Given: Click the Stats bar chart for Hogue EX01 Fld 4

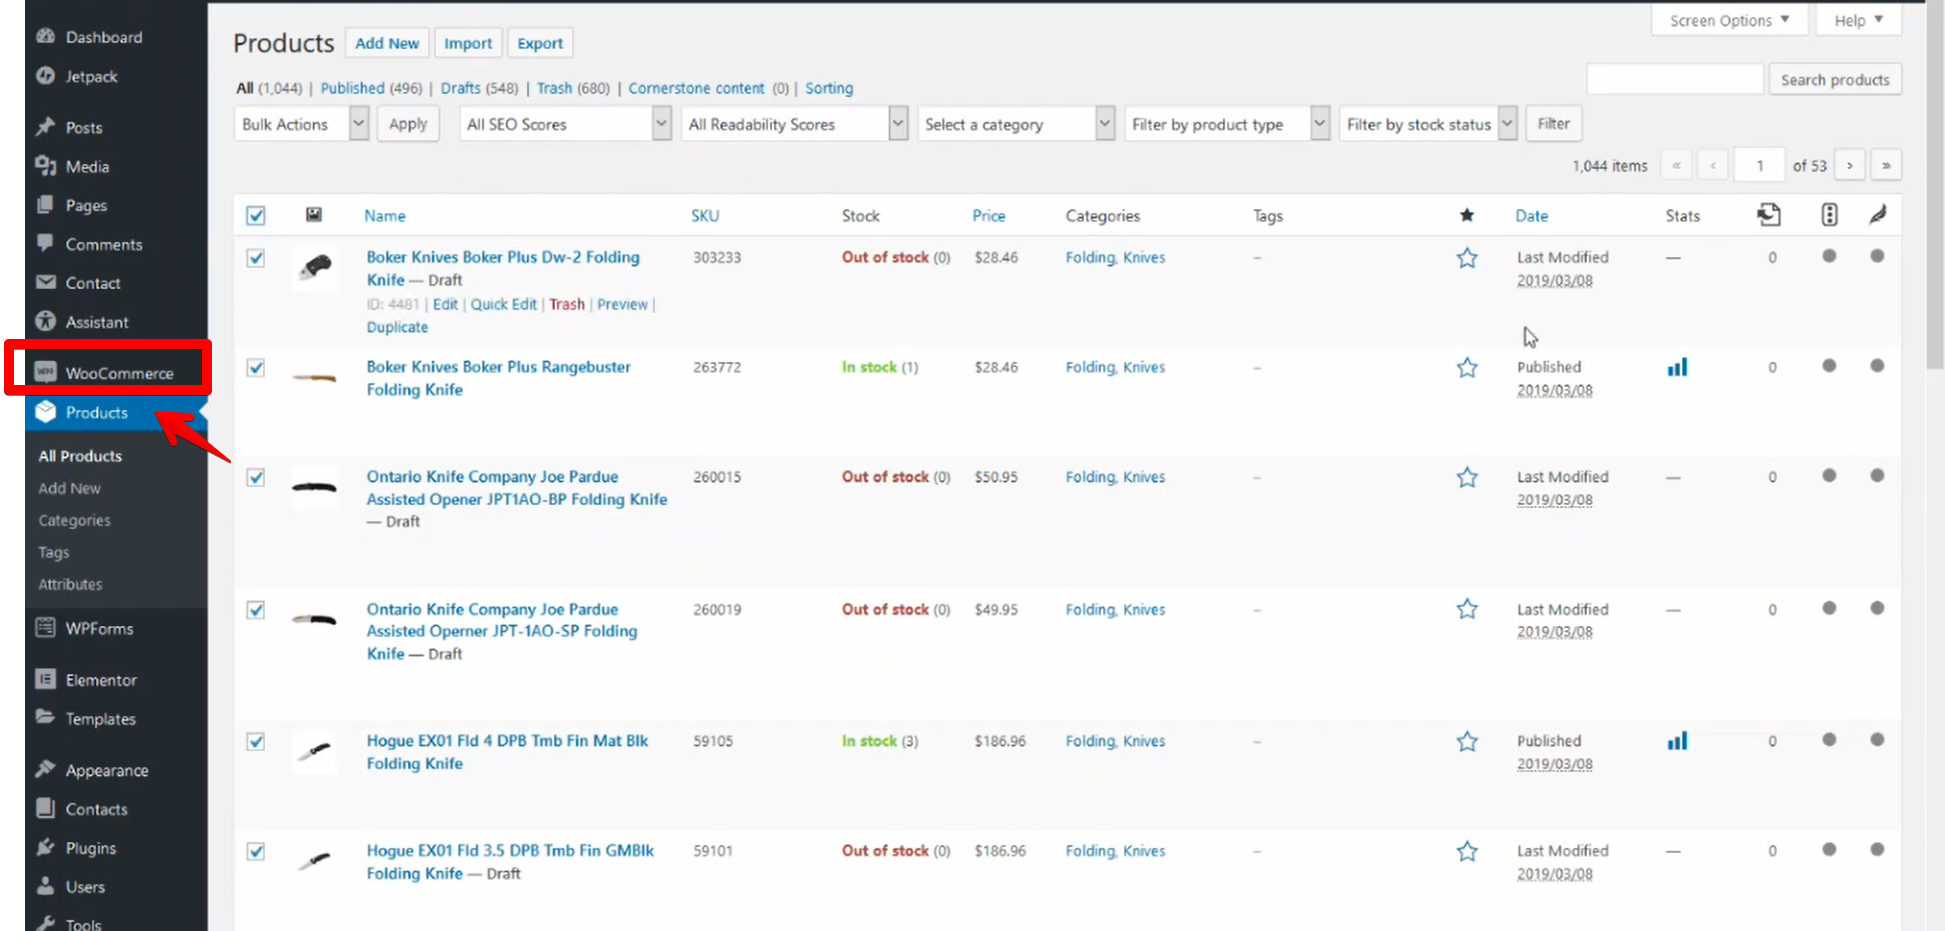Looking at the screenshot, I should 1677,741.
